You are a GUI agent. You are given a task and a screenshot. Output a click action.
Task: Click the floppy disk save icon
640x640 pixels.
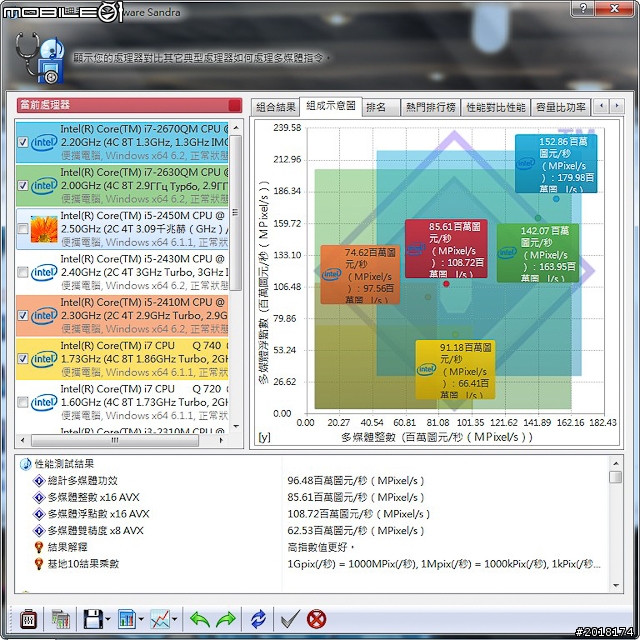(x=93, y=619)
